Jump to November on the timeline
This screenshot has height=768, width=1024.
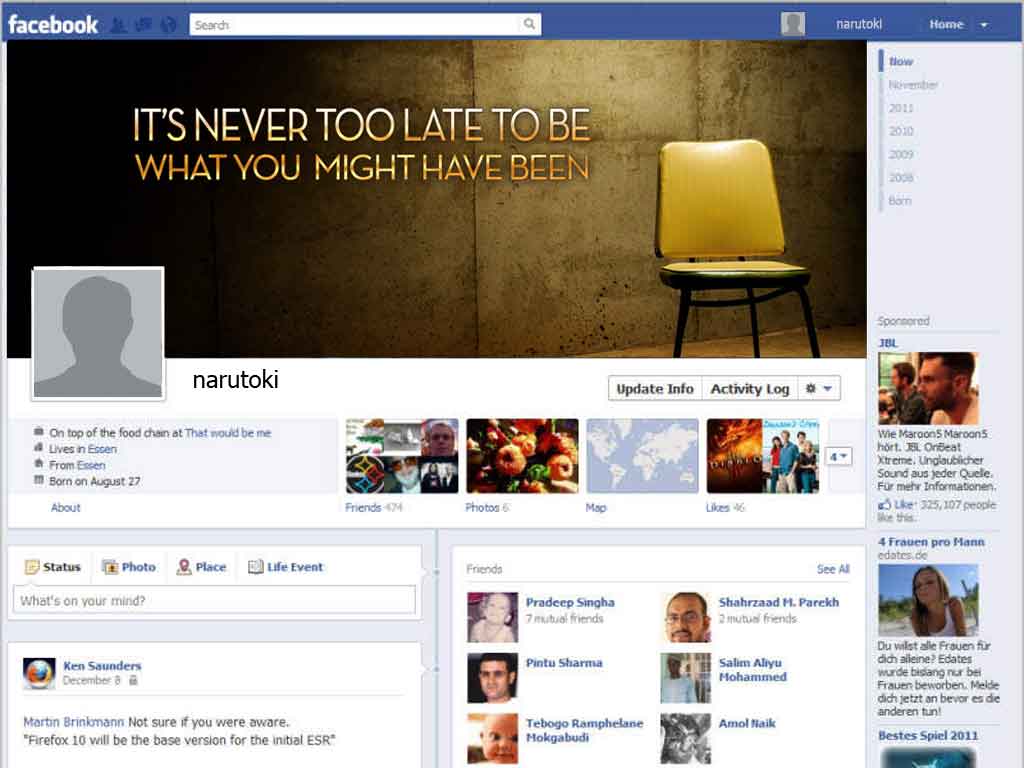click(x=913, y=85)
